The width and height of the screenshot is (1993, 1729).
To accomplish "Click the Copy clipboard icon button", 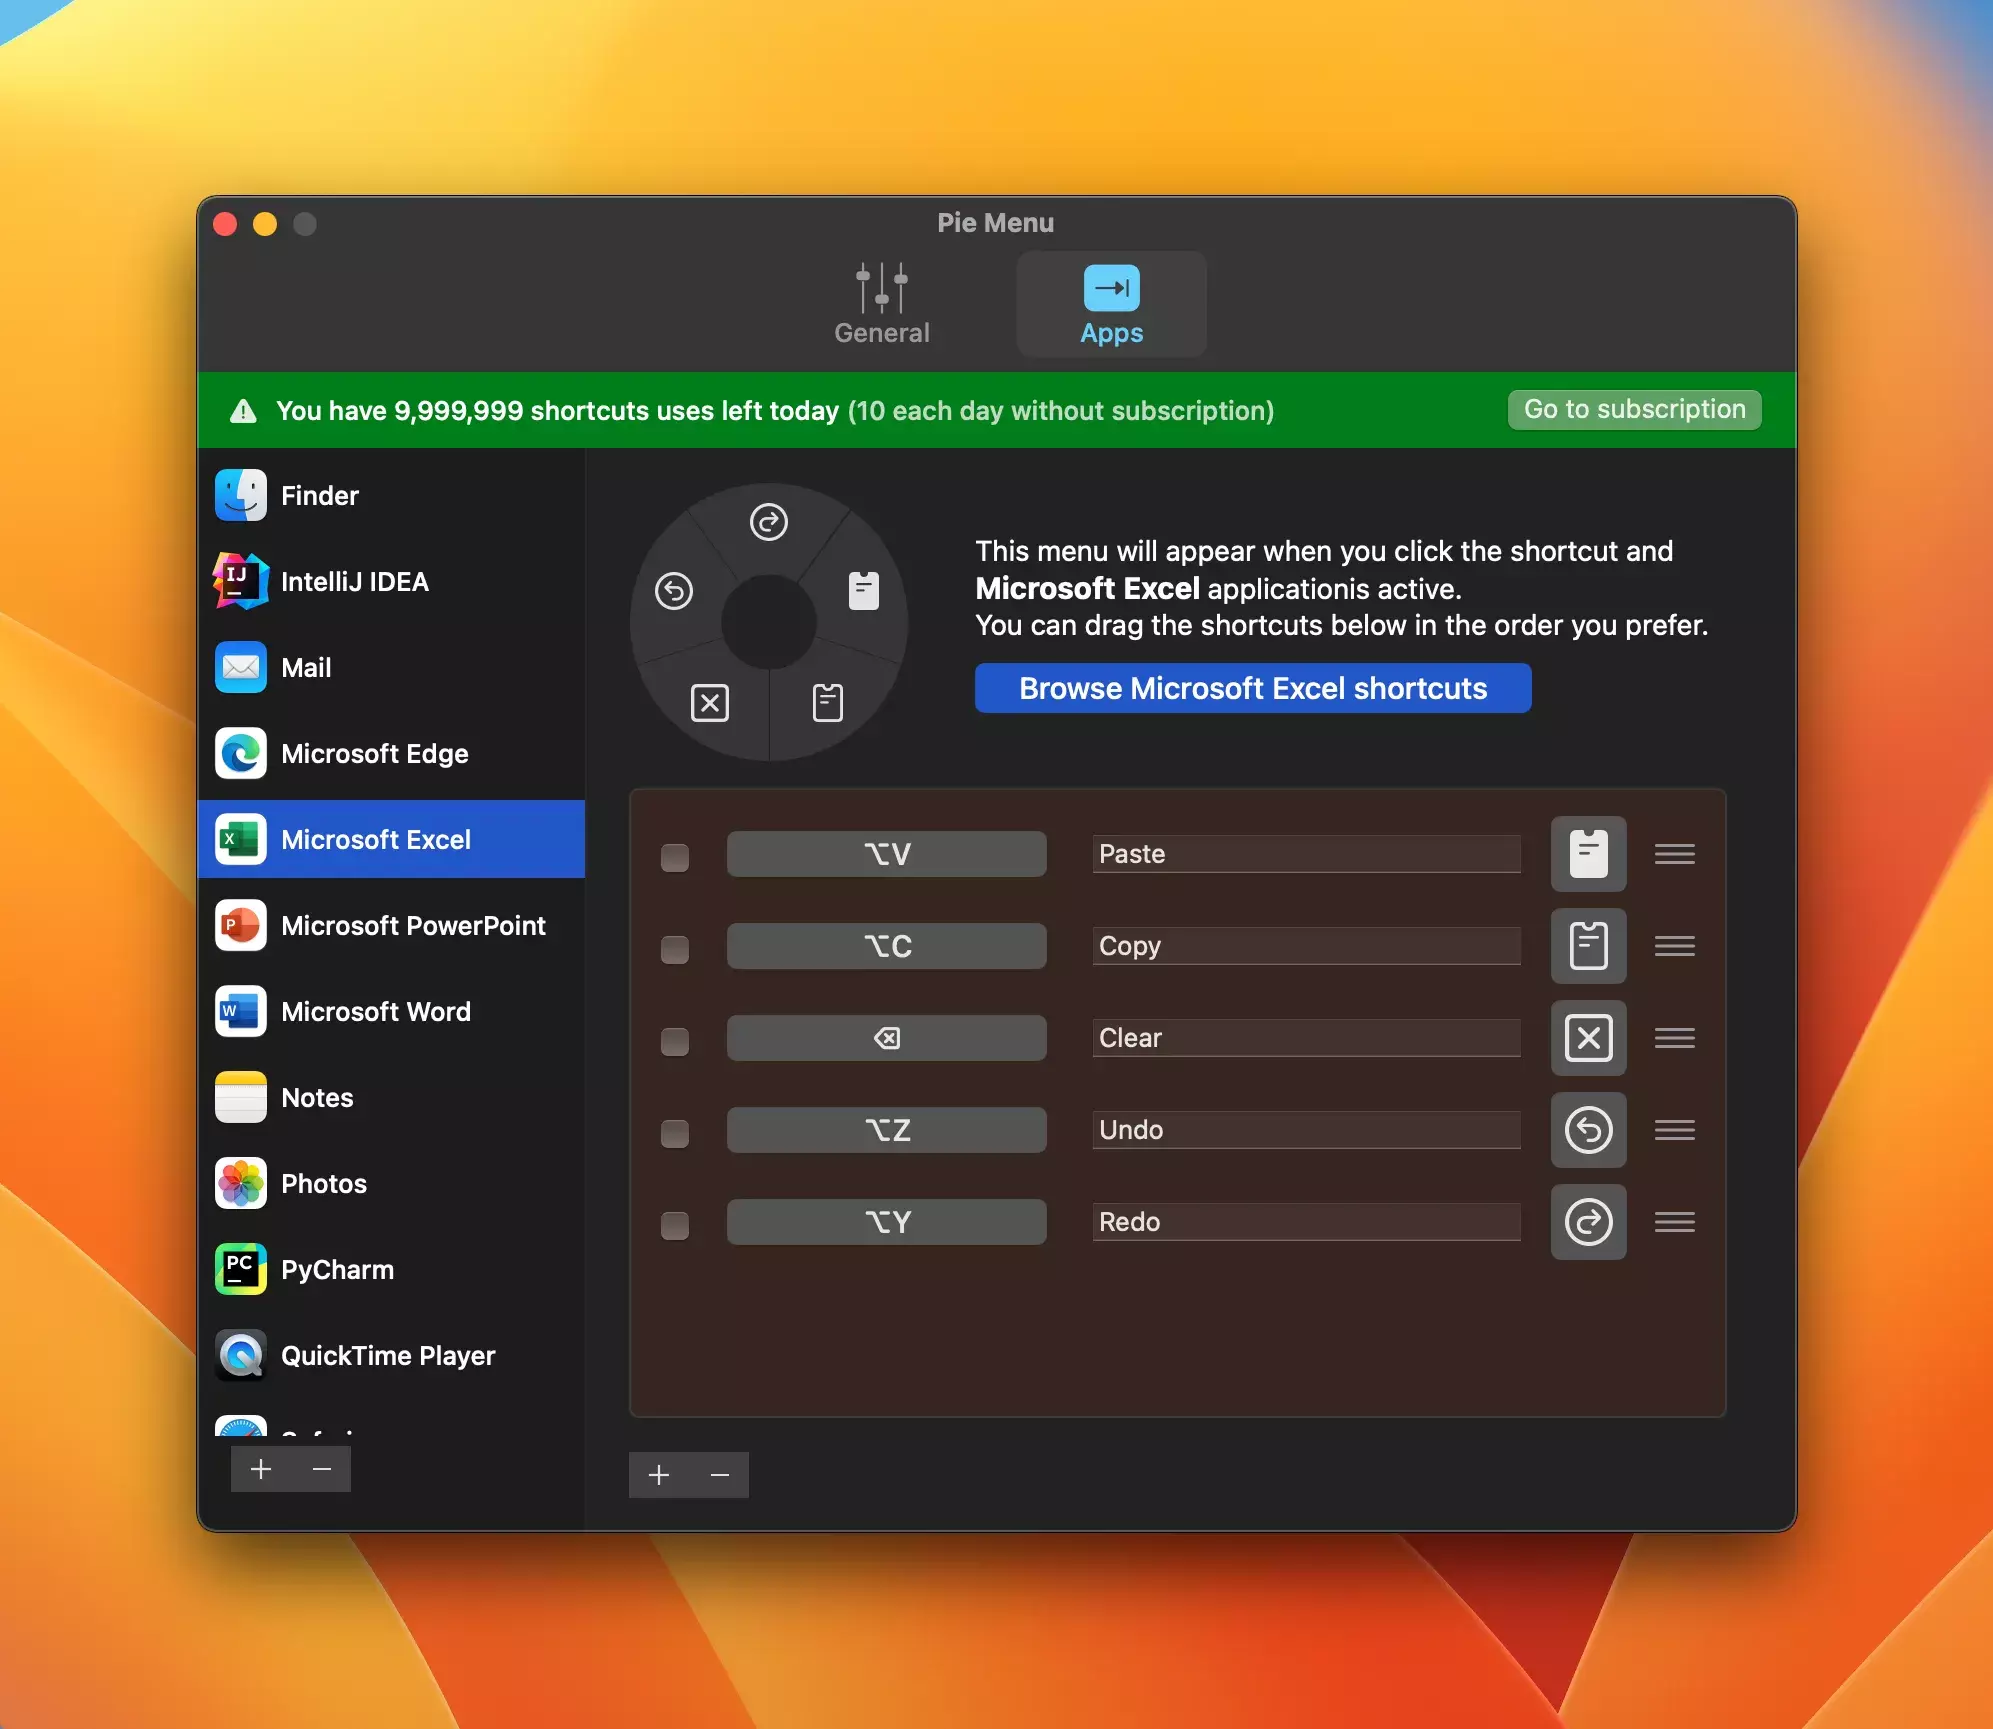I will coord(1588,946).
